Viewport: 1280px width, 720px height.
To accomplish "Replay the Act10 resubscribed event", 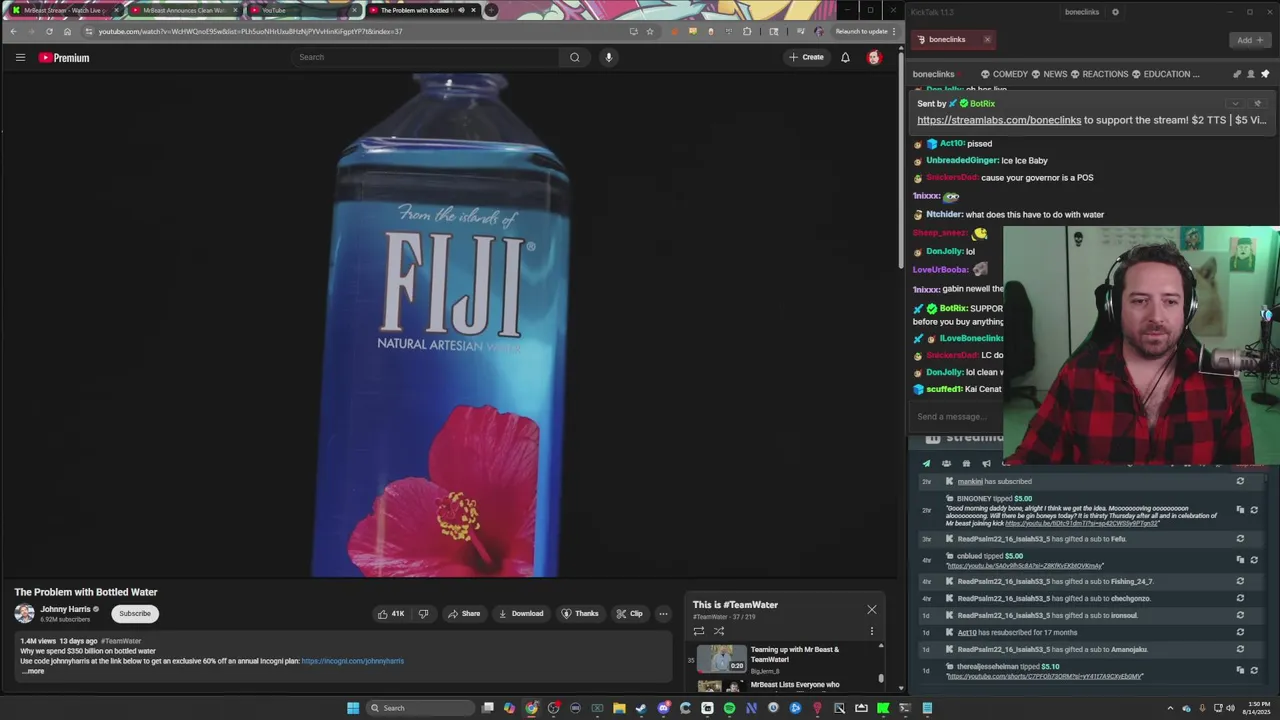I will coord(1240,632).
